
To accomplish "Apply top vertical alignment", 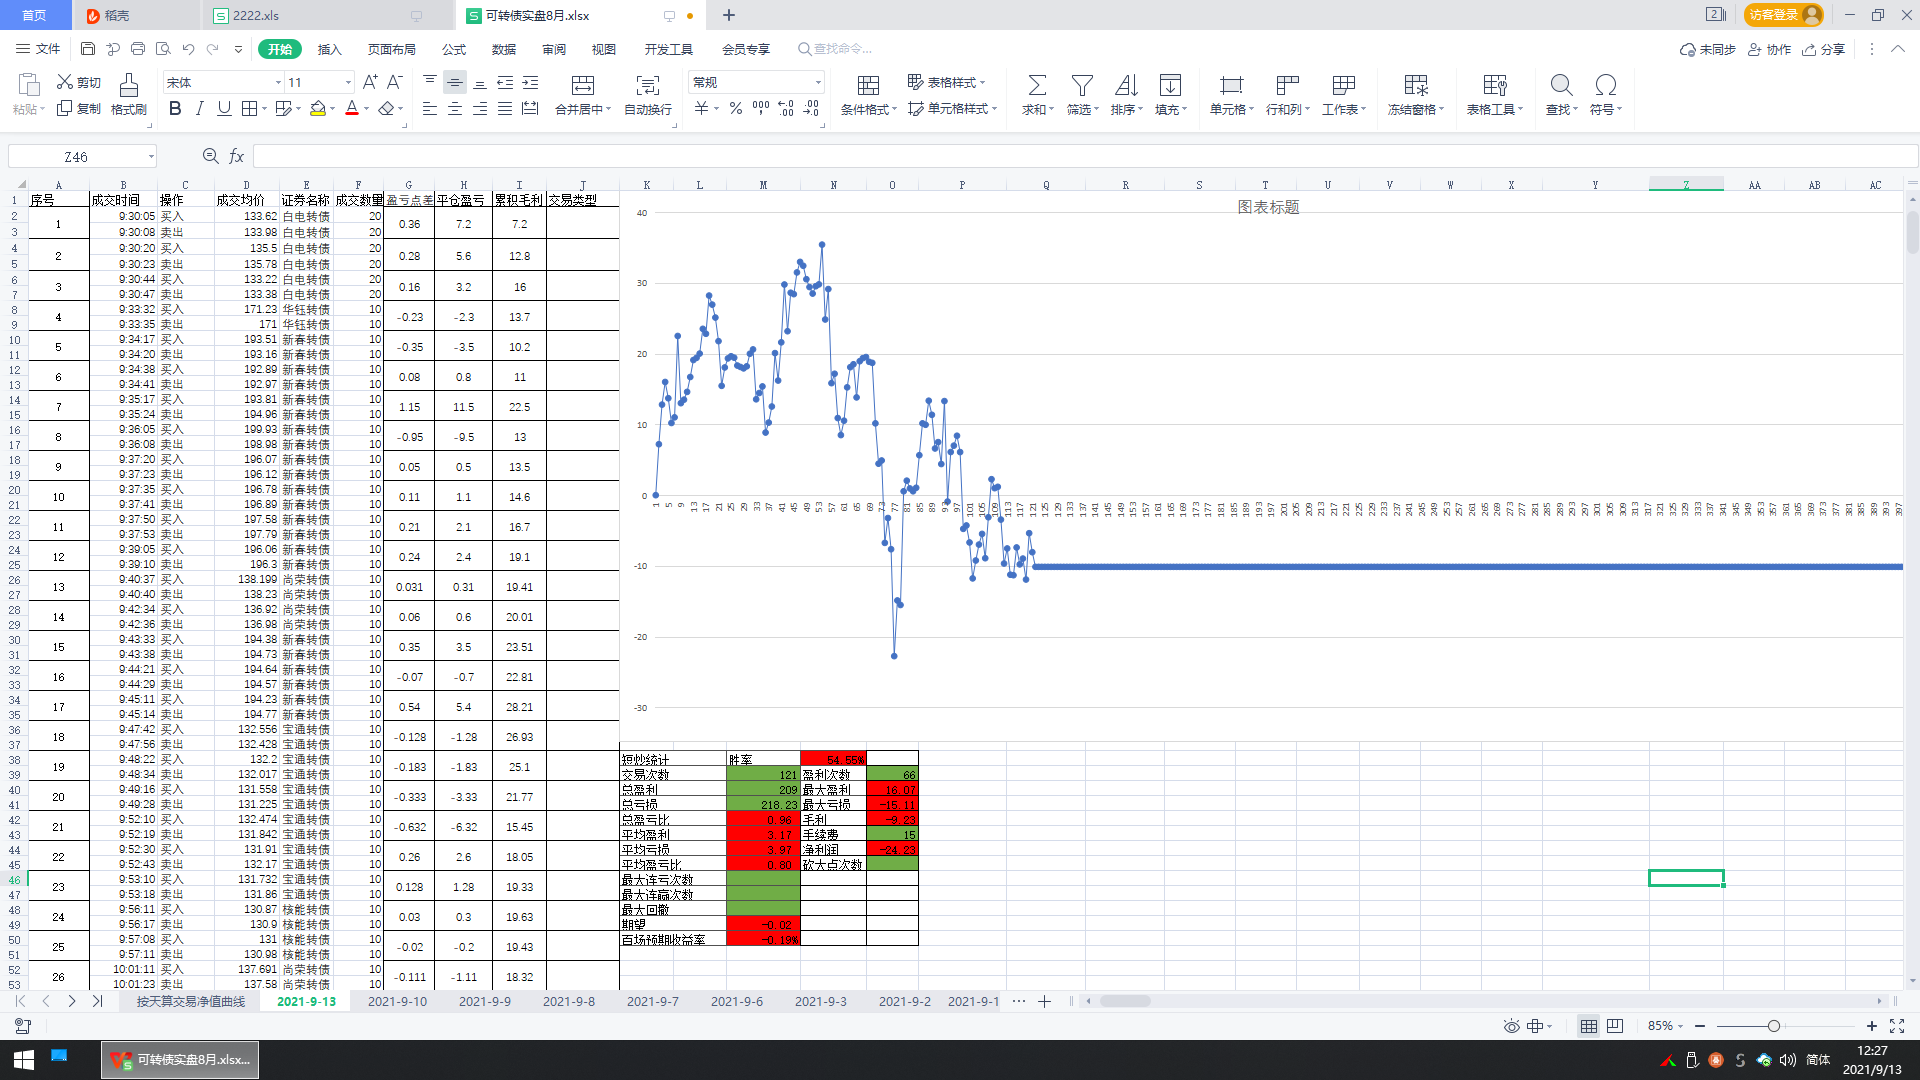I will pyautogui.click(x=430, y=82).
